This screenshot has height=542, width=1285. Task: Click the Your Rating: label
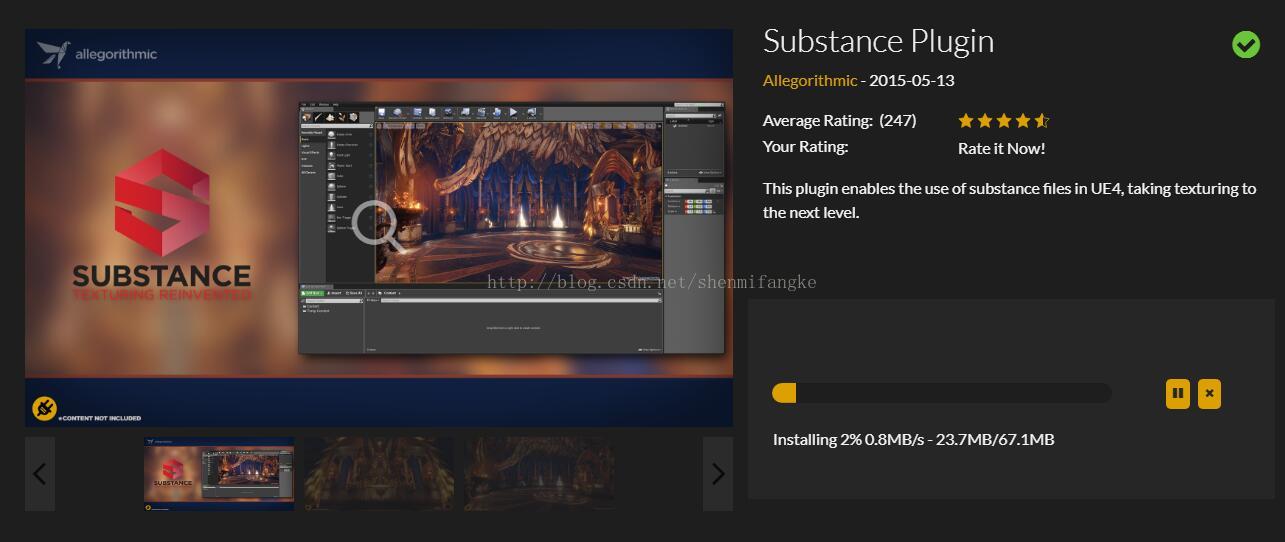point(805,147)
